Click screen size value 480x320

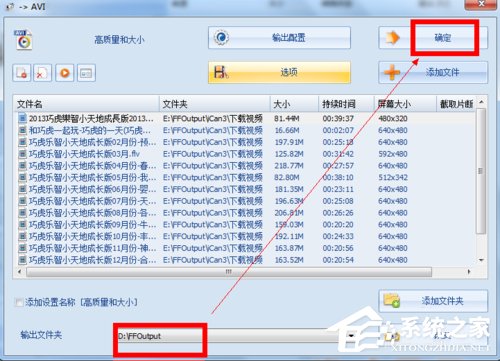tap(393, 118)
